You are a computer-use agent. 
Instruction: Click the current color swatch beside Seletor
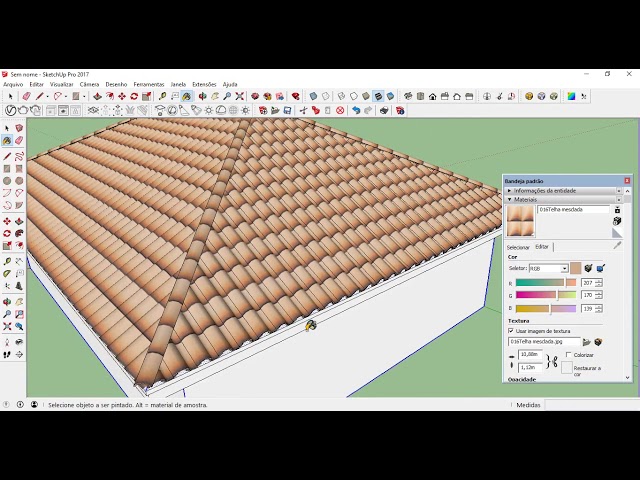[576, 268]
